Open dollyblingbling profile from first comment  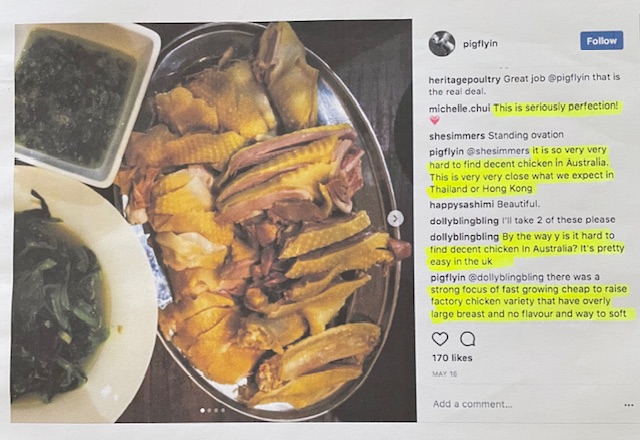(464, 221)
